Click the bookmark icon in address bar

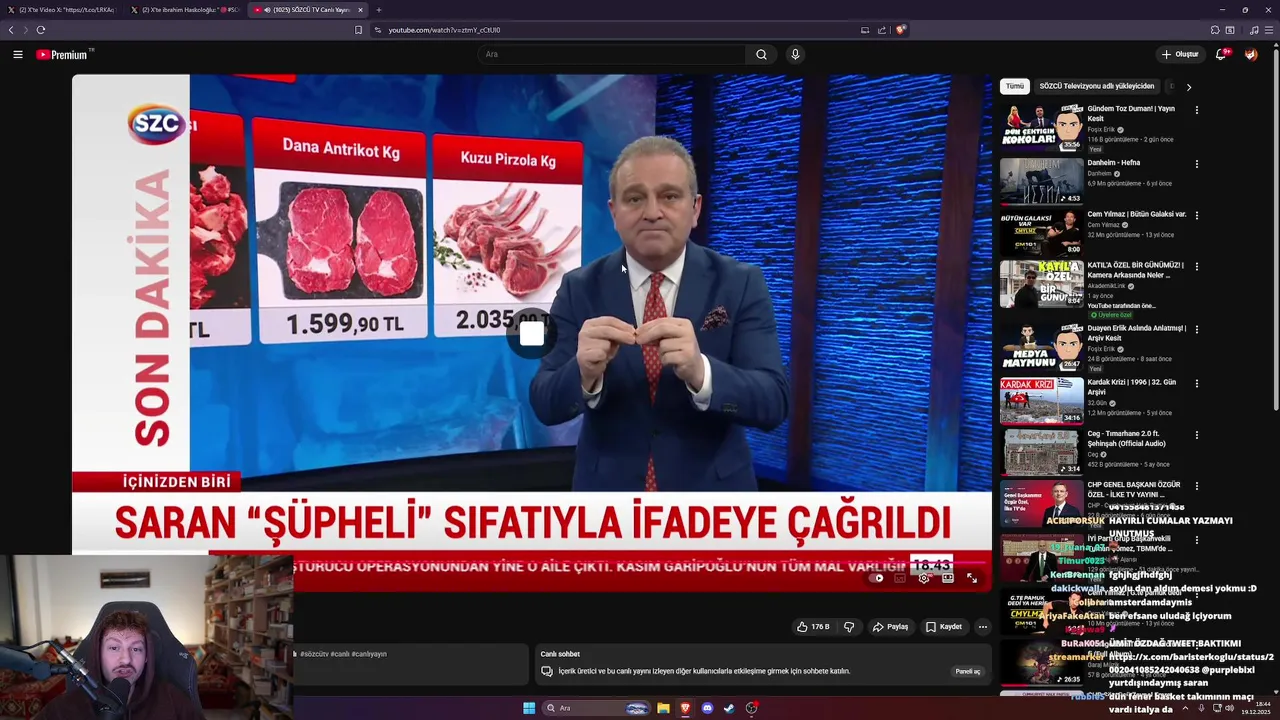pyautogui.click(x=358, y=30)
